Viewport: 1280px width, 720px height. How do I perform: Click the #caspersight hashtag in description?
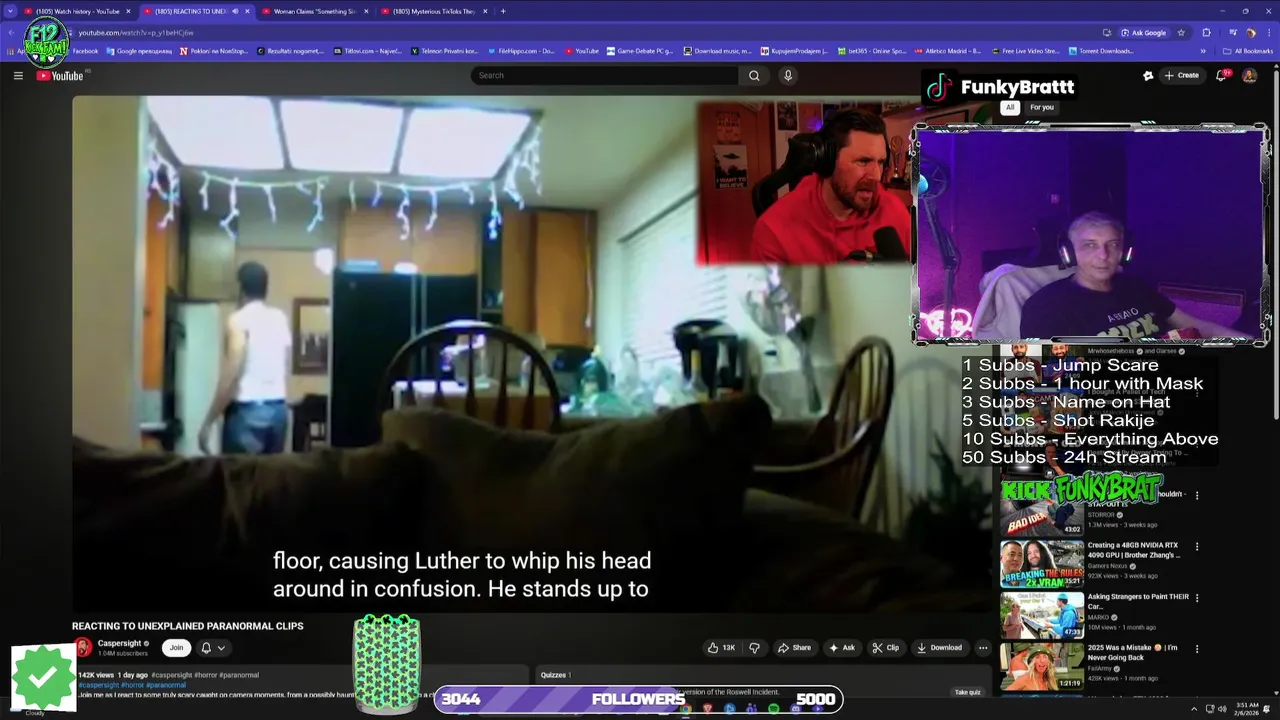98,685
